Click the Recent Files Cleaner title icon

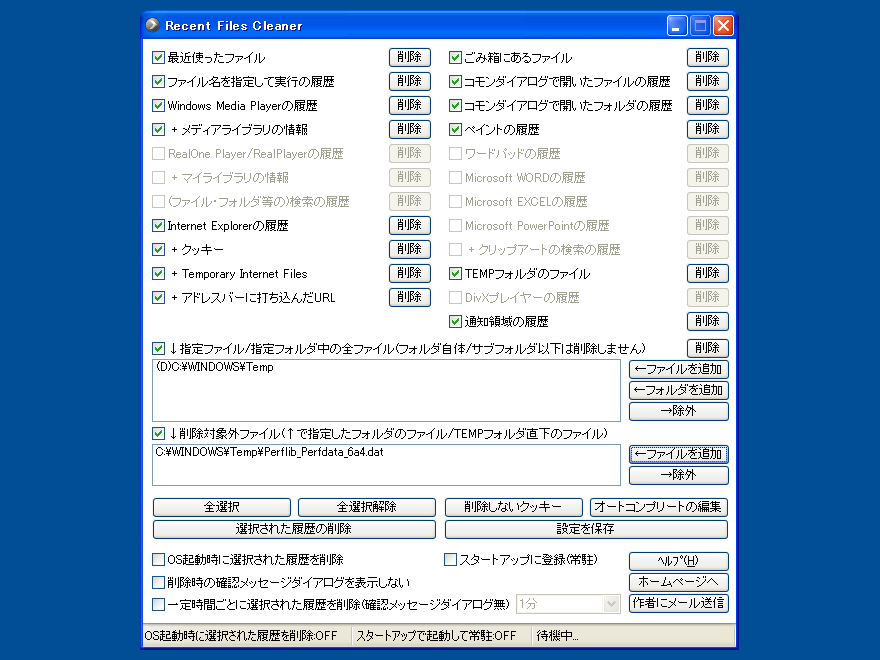point(153,25)
